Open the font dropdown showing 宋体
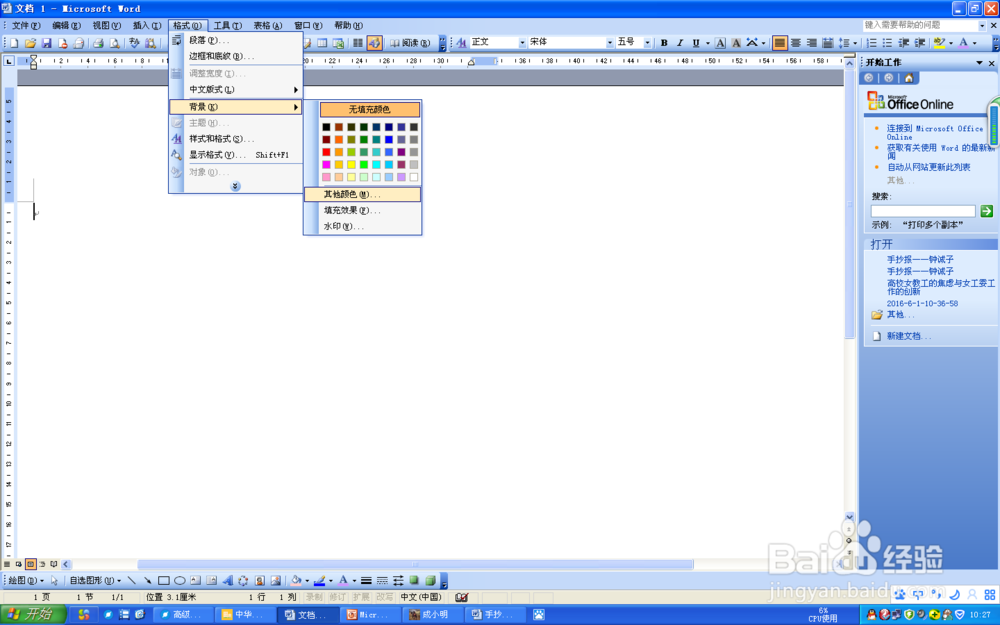Screen dimensions: 1000x625 pos(610,43)
